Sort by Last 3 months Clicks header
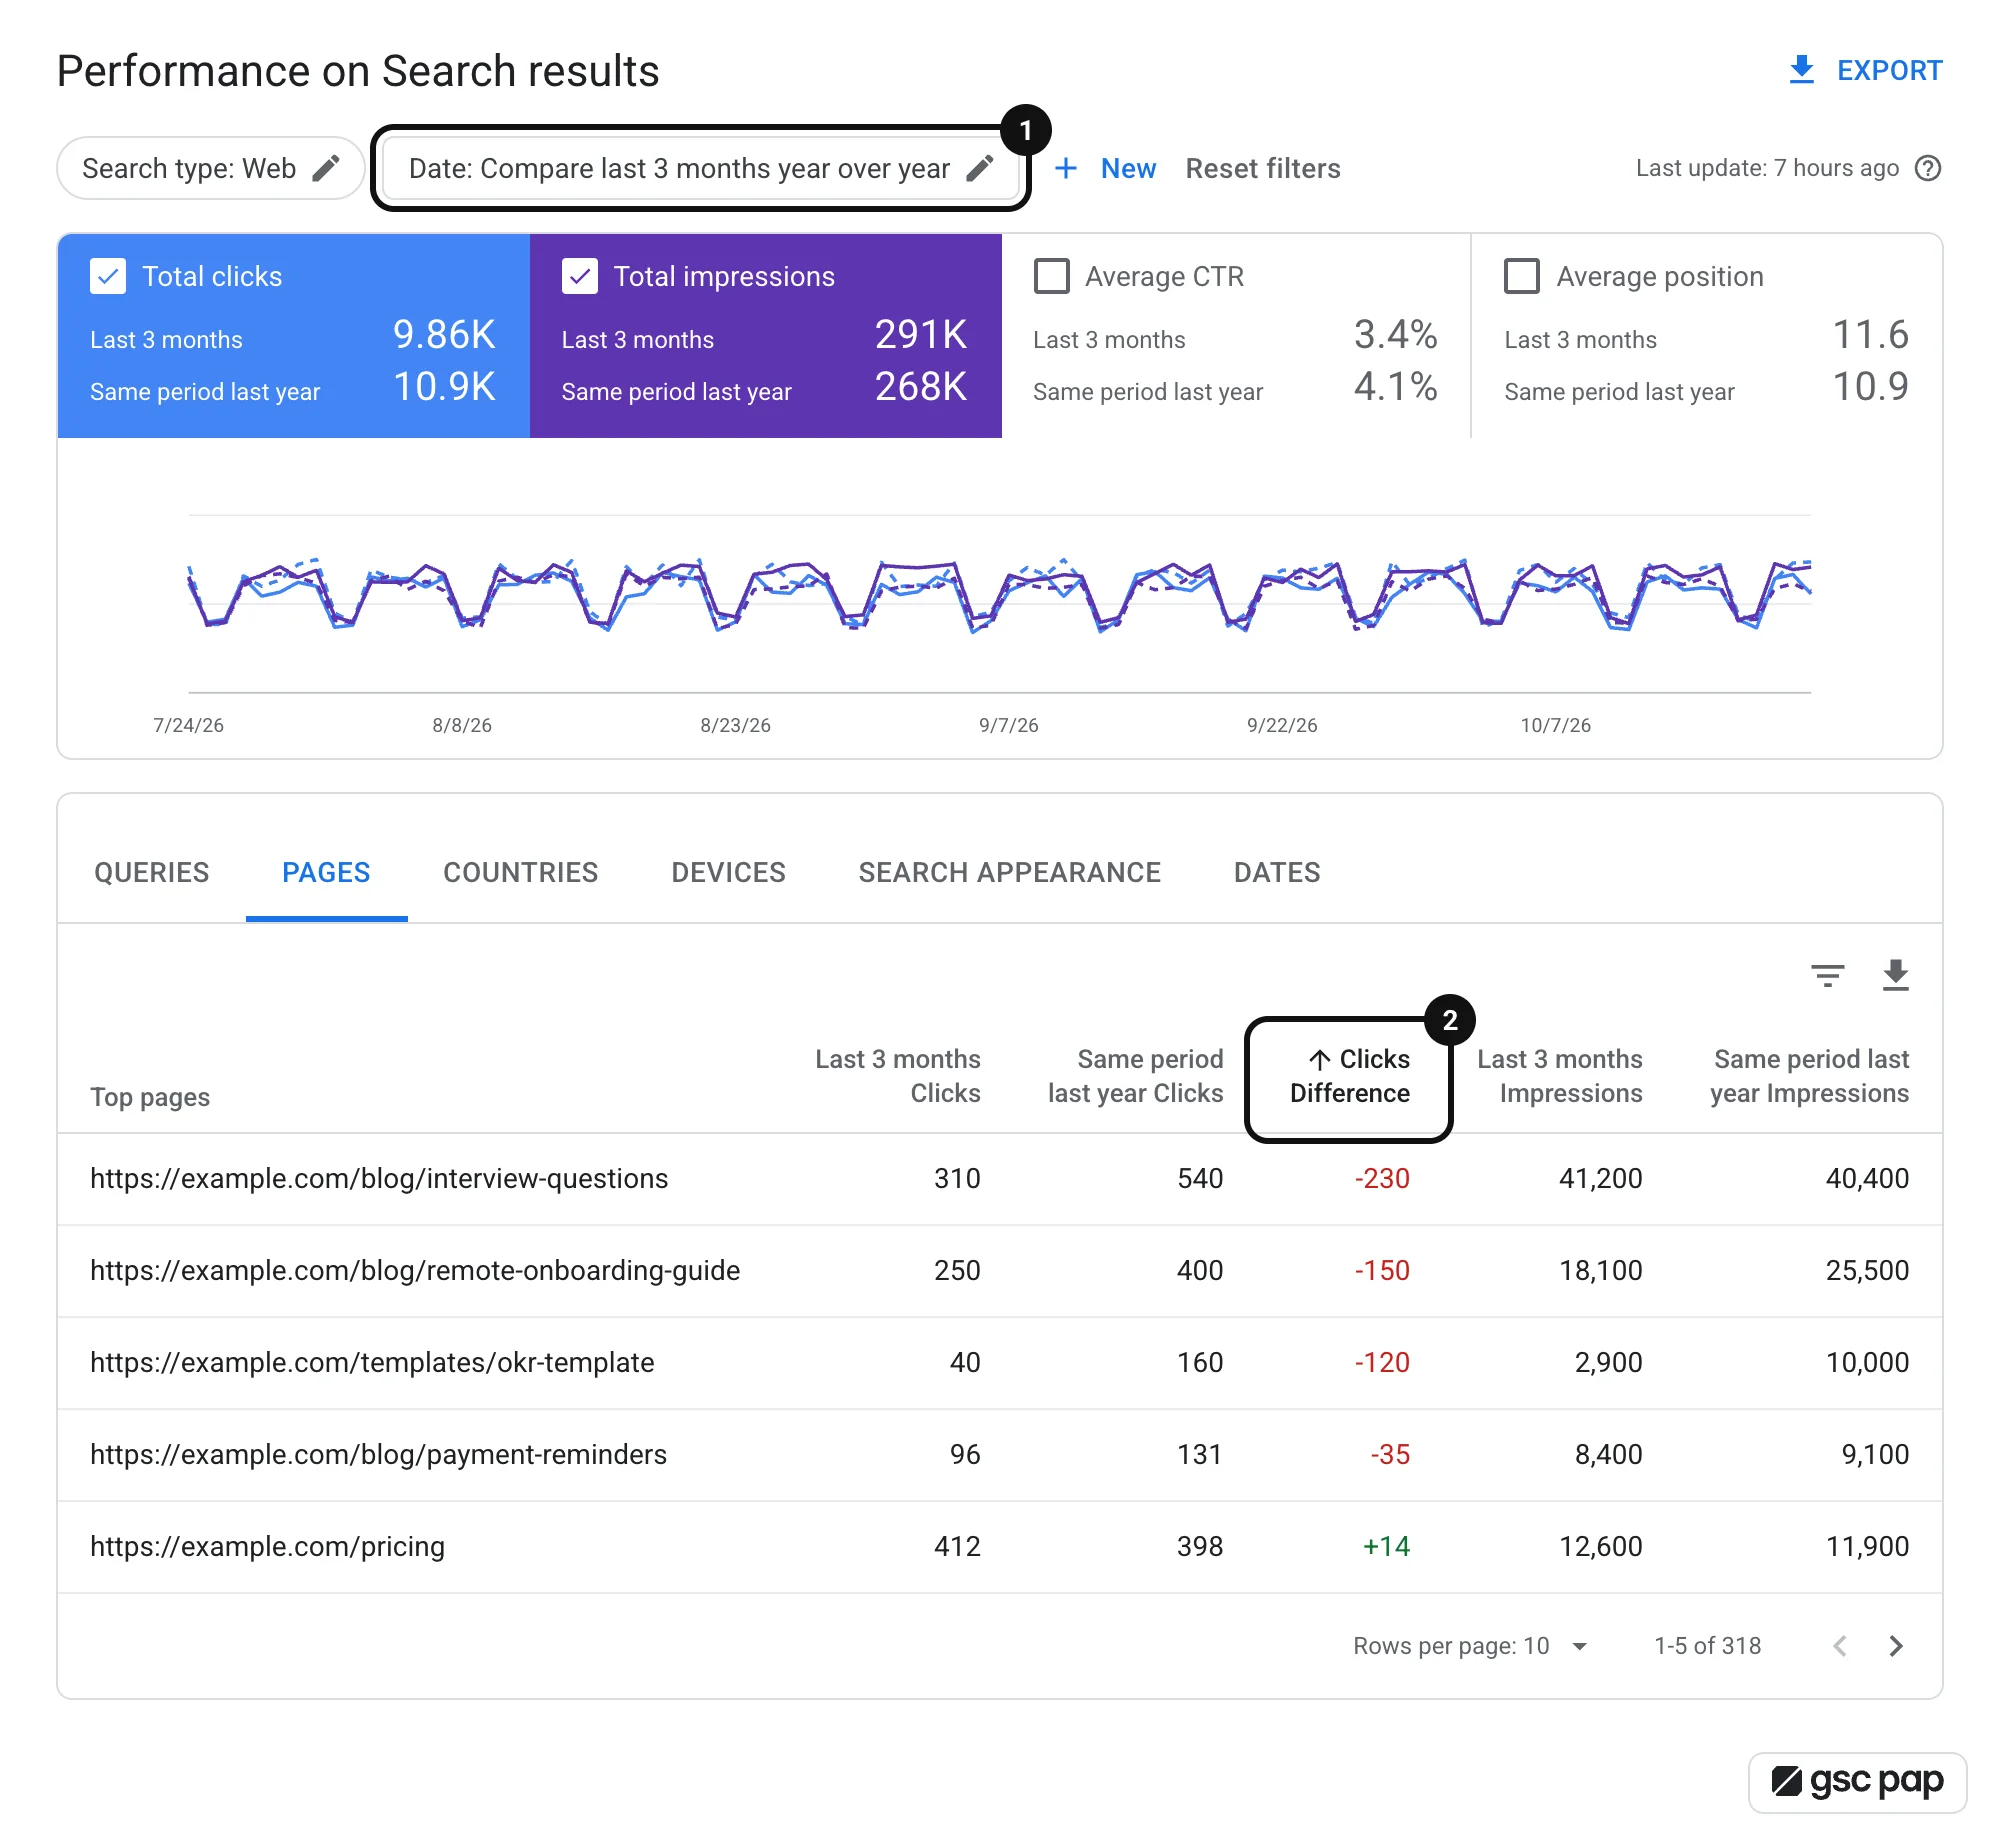Screen dimensions: 2000x1832 click(x=898, y=1077)
